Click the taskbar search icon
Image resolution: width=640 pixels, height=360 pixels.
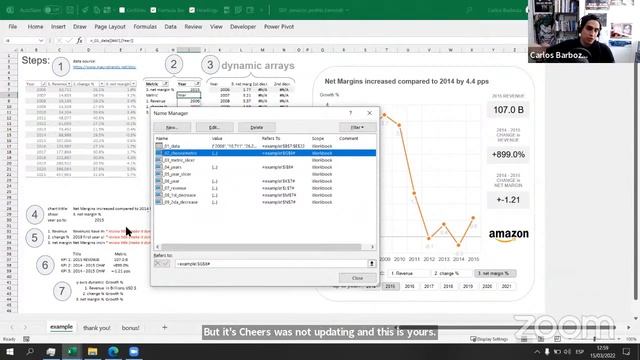pos(30,351)
